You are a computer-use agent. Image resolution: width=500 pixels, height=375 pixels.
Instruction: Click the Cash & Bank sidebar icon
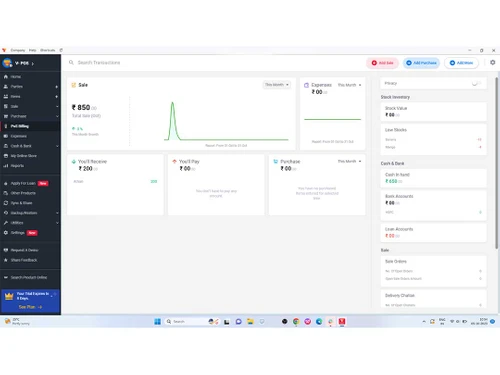coord(6,146)
